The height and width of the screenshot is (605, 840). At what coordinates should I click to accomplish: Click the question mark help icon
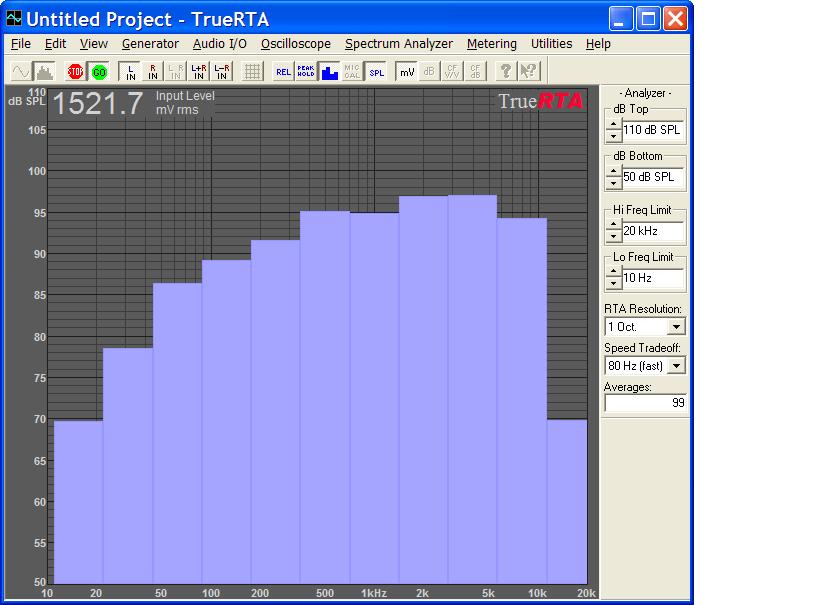pos(505,71)
